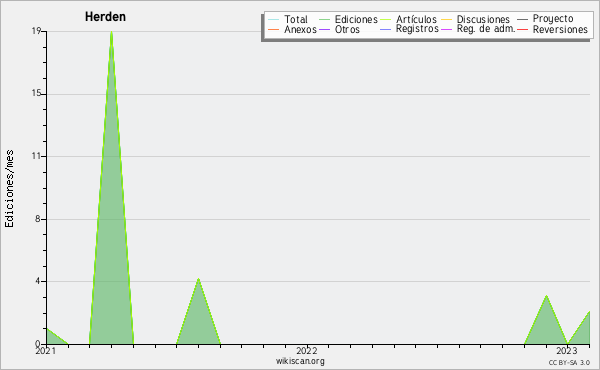
Task: Click the 'Proyecto' legend label
Action: click(553, 19)
